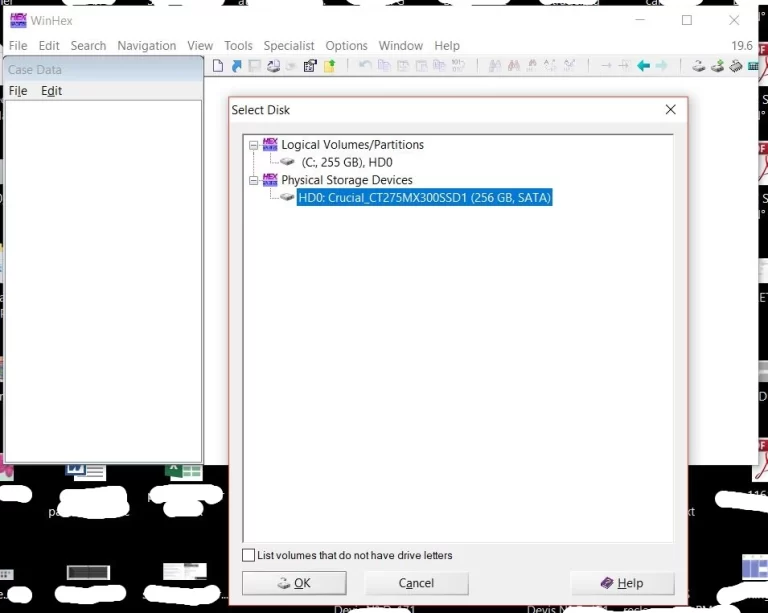768x613 pixels.
Task: Click the Copy Block toolbar icon
Action: pos(384,65)
